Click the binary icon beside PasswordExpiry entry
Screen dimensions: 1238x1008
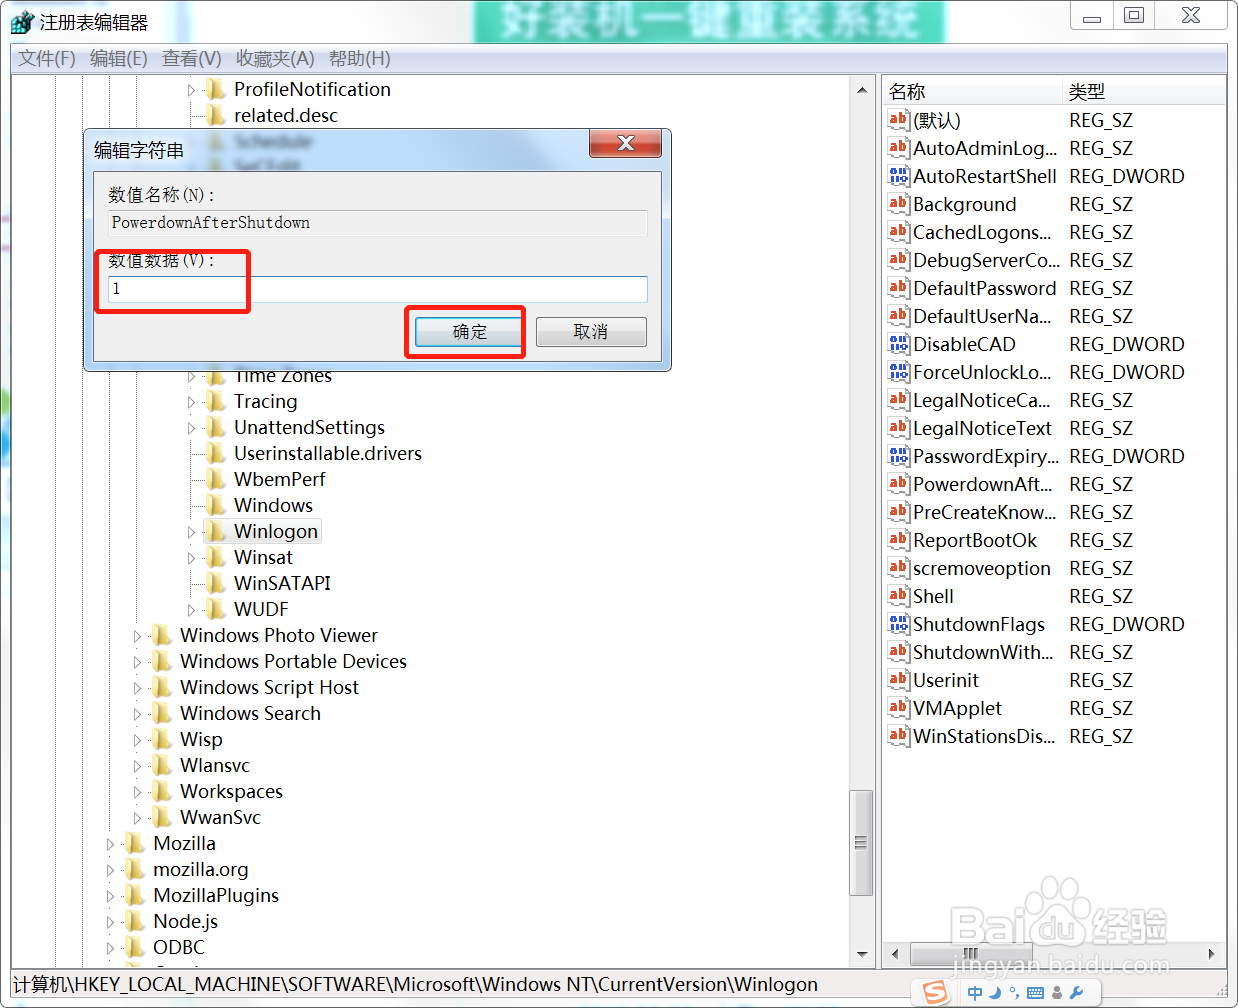click(x=897, y=456)
